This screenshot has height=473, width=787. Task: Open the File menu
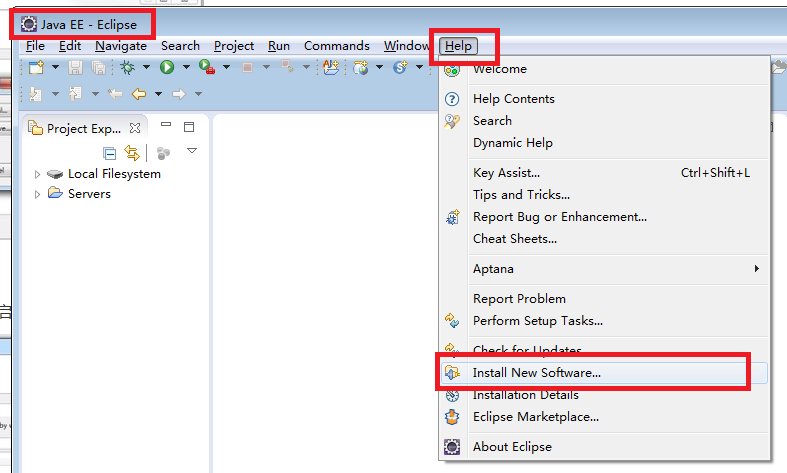[x=35, y=46]
